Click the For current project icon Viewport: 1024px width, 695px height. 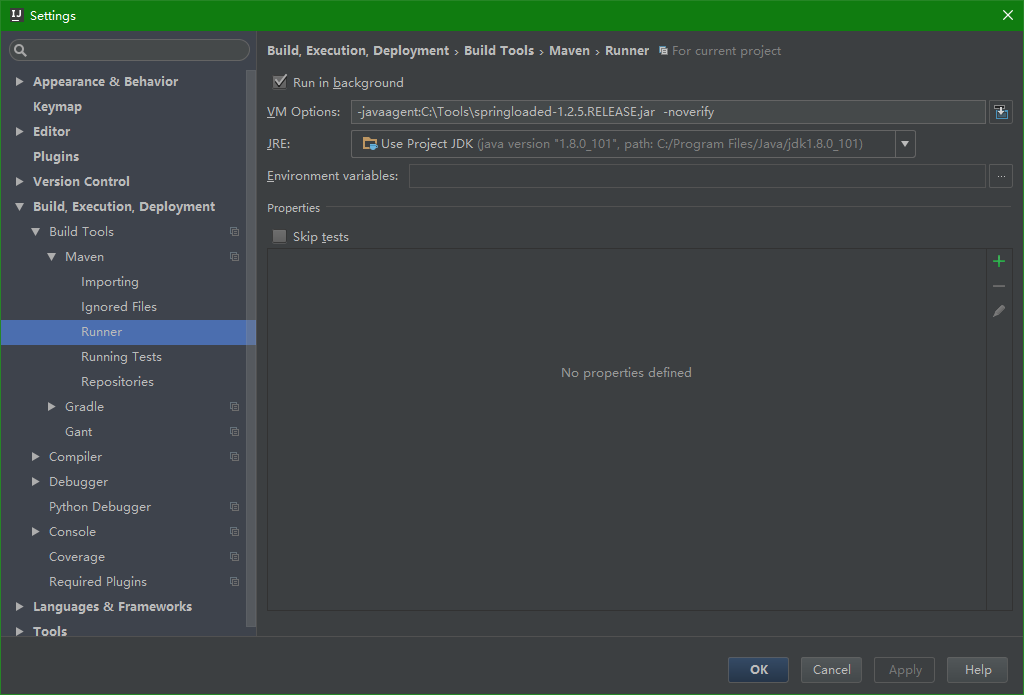[663, 51]
